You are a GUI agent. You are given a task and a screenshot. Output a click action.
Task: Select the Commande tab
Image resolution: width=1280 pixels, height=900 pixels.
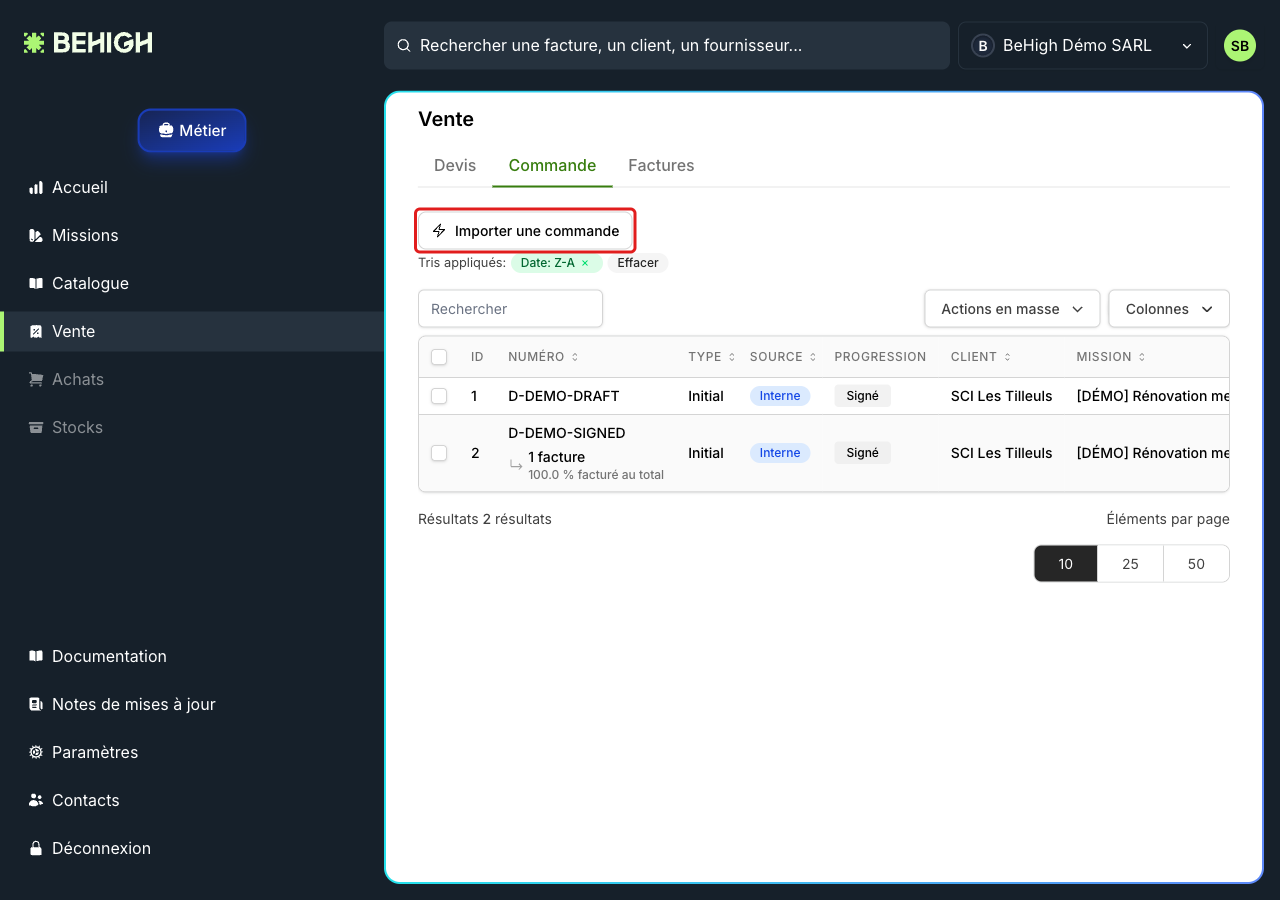pos(552,166)
